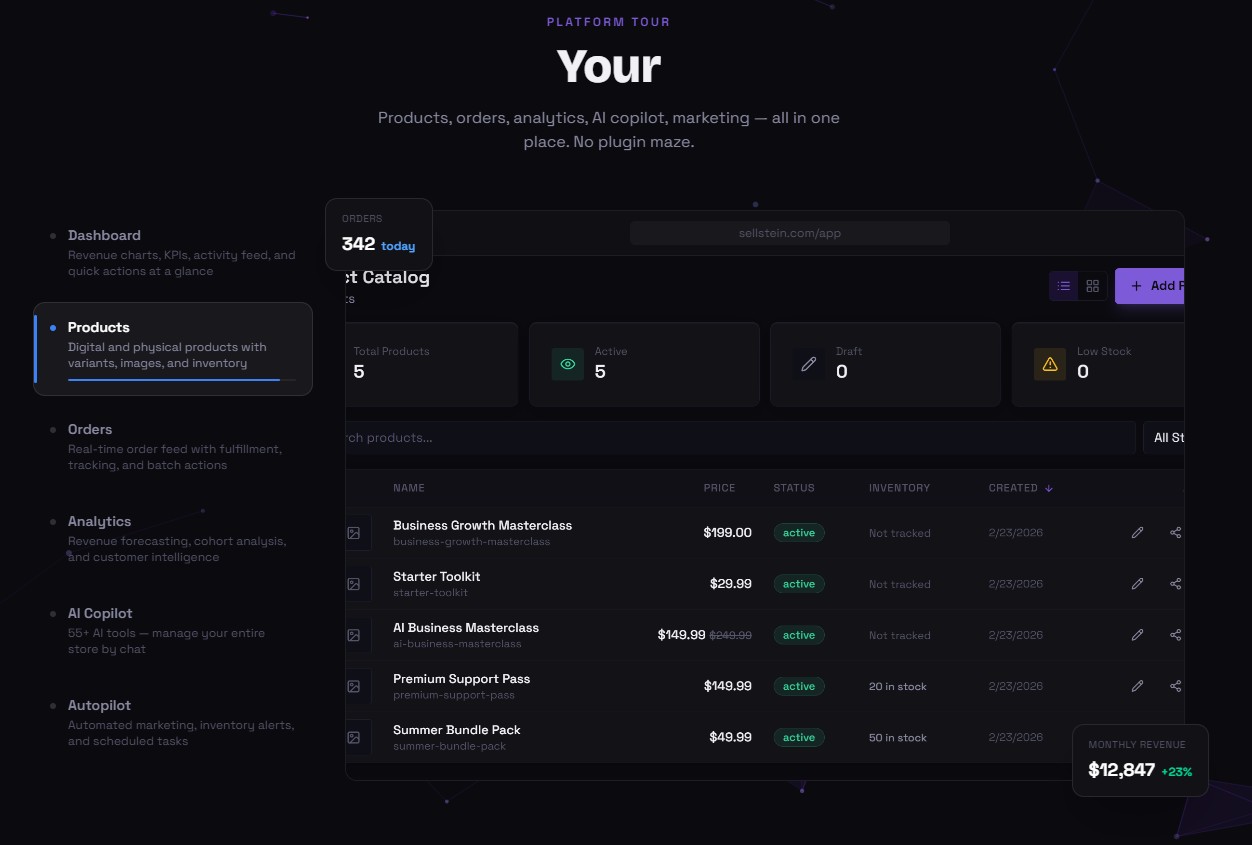1252x845 pixels.
Task: Click image placeholder for Summer Bundle Pack
Action: click(x=354, y=737)
